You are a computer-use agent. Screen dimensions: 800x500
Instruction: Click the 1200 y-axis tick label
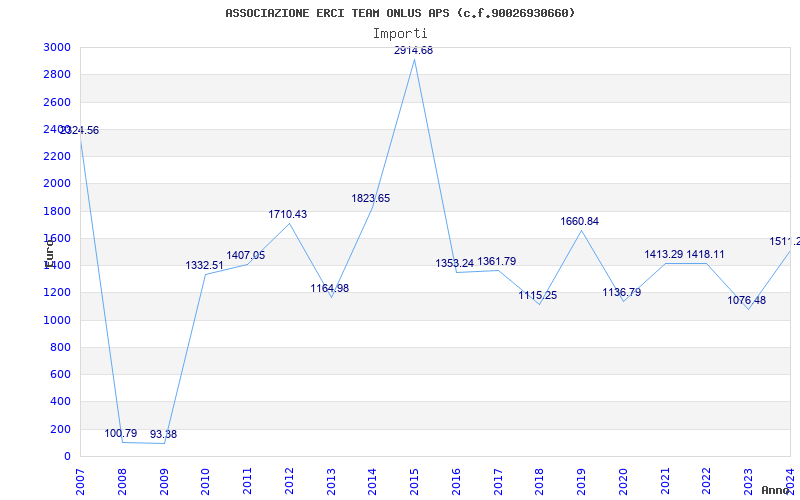pos(57,292)
